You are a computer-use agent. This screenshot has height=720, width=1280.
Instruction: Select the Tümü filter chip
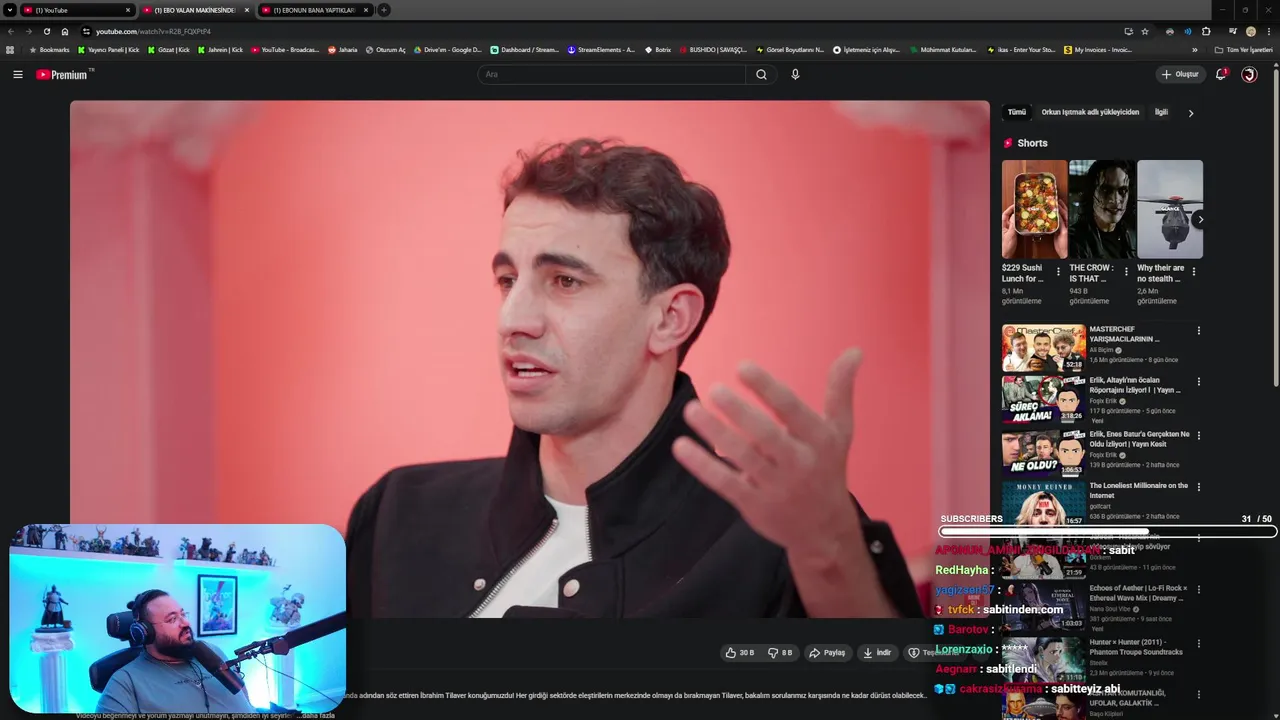coord(1017,112)
